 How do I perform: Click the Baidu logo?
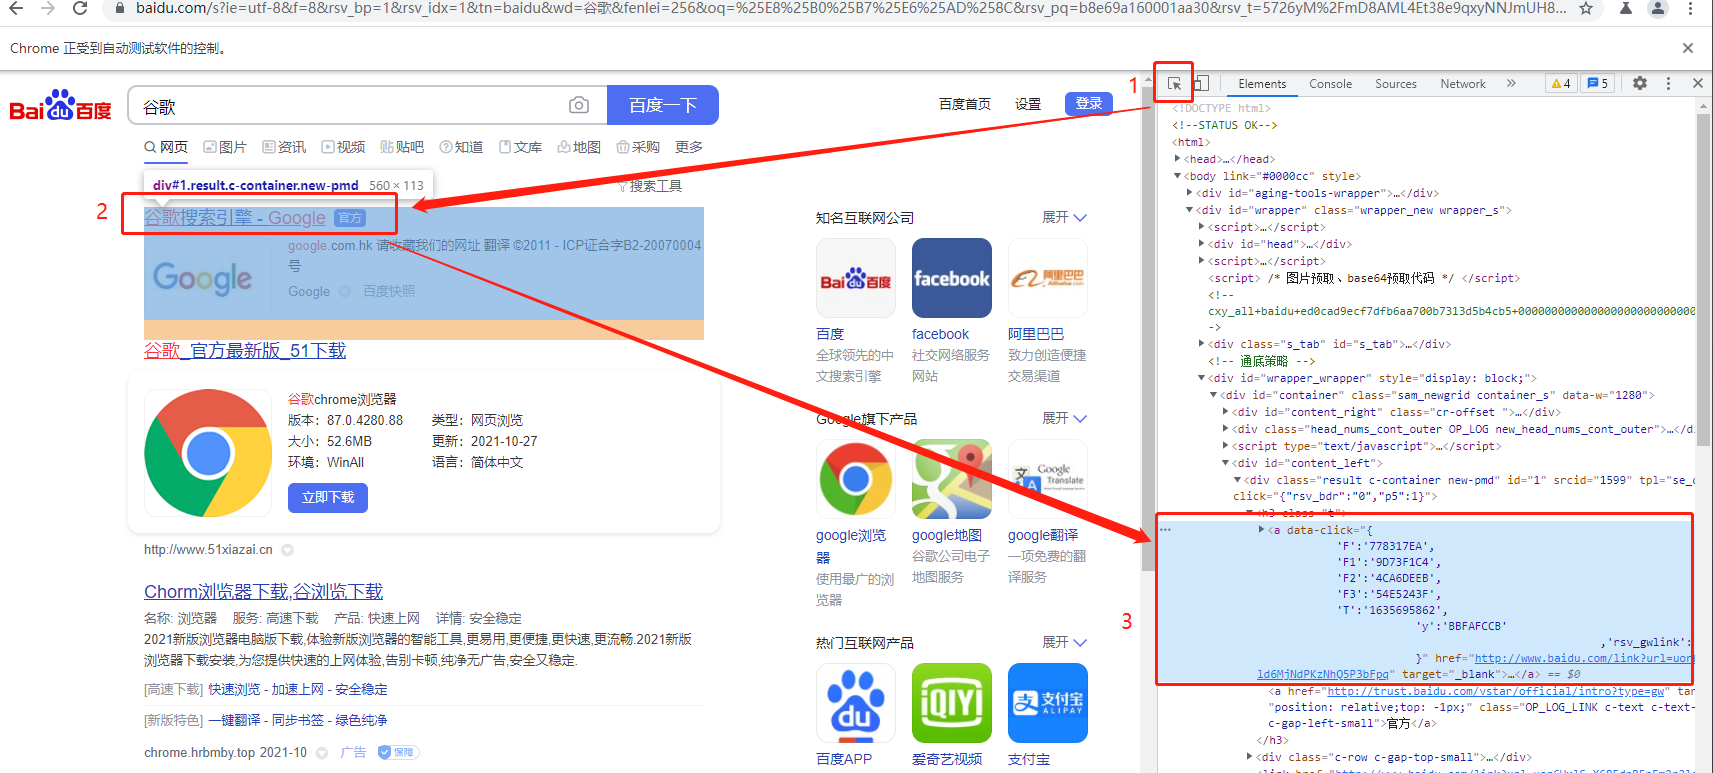pos(60,105)
